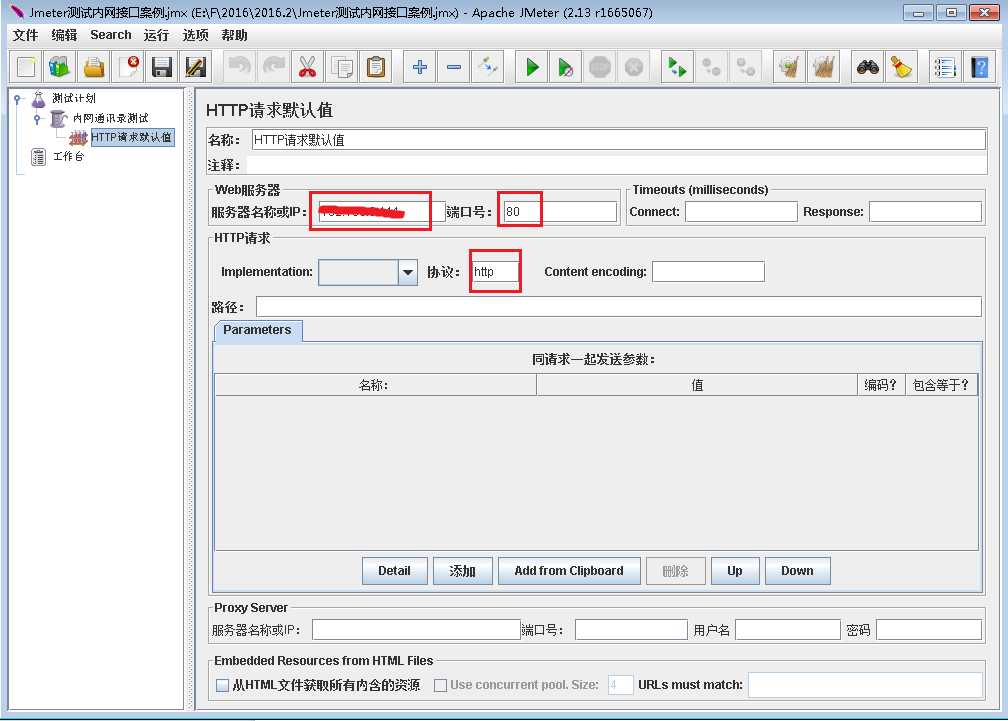The width and height of the screenshot is (1008, 721).
Task: Open the Templates icon in toolbar
Action: (60, 66)
